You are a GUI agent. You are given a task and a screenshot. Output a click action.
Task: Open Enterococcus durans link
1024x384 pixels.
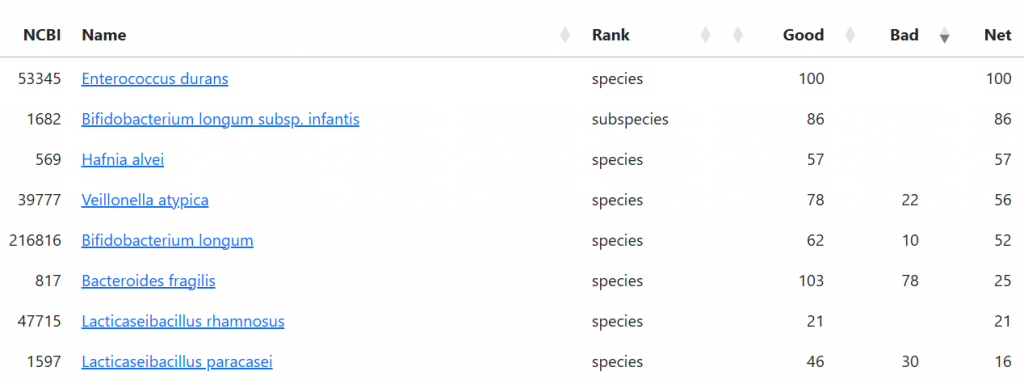pyautogui.click(x=155, y=79)
